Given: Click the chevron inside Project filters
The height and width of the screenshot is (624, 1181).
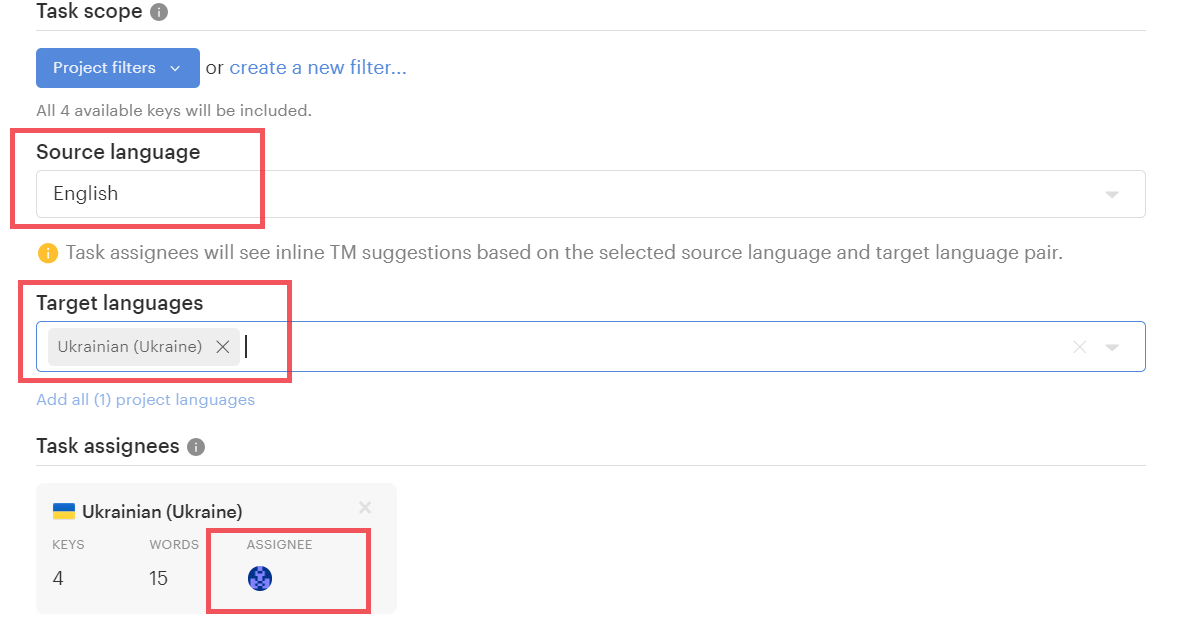Looking at the screenshot, I should [175, 68].
